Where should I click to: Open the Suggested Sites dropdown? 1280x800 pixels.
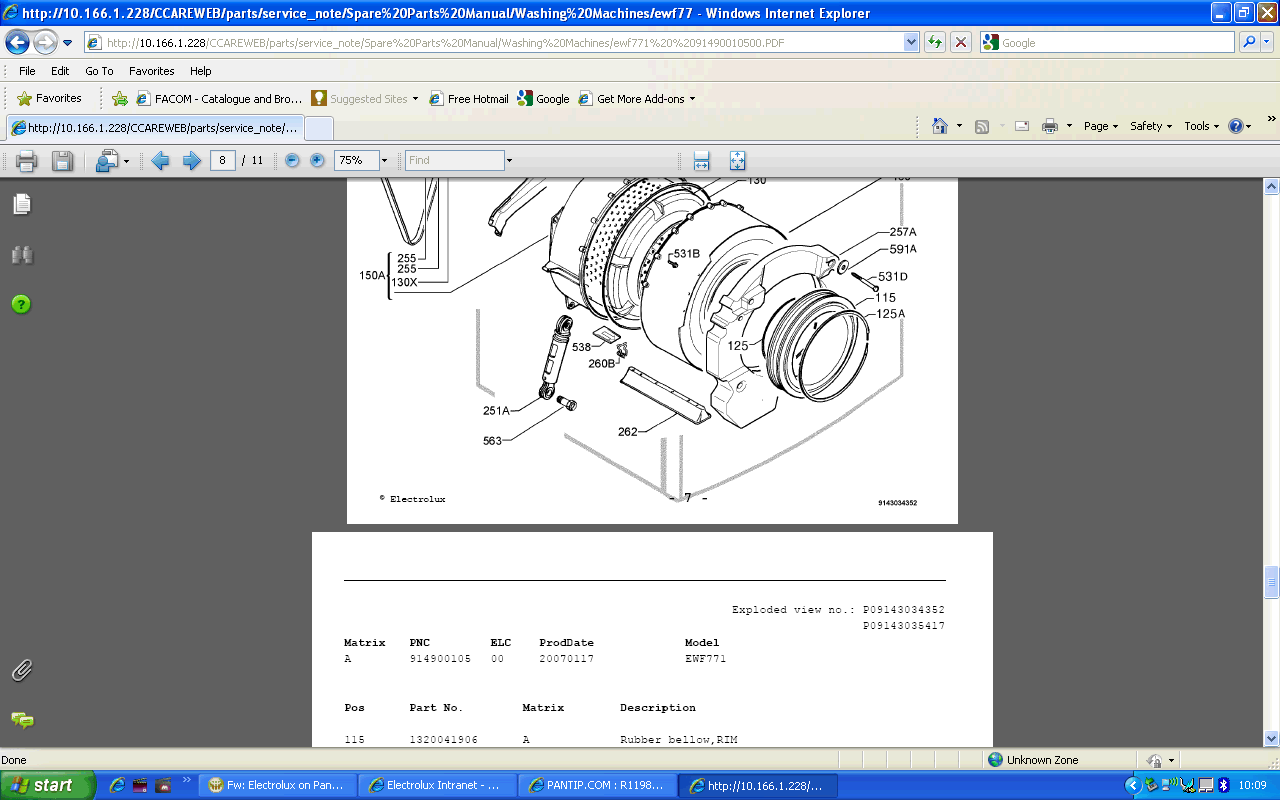pyautogui.click(x=365, y=99)
